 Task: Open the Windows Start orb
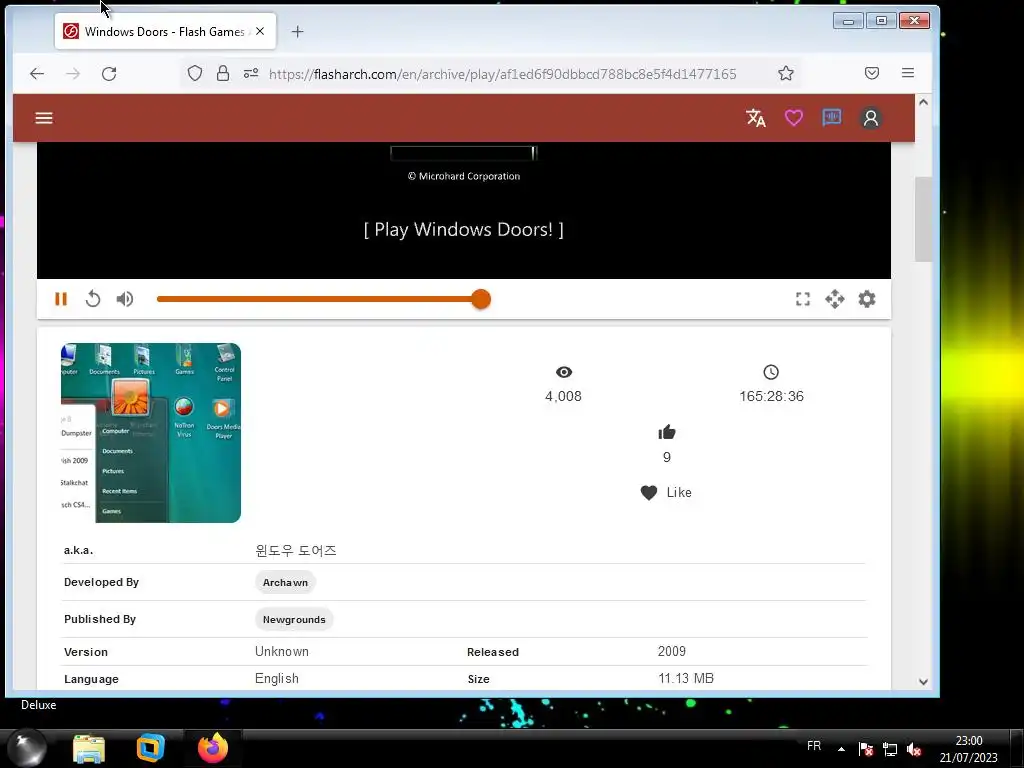[x=27, y=748]
